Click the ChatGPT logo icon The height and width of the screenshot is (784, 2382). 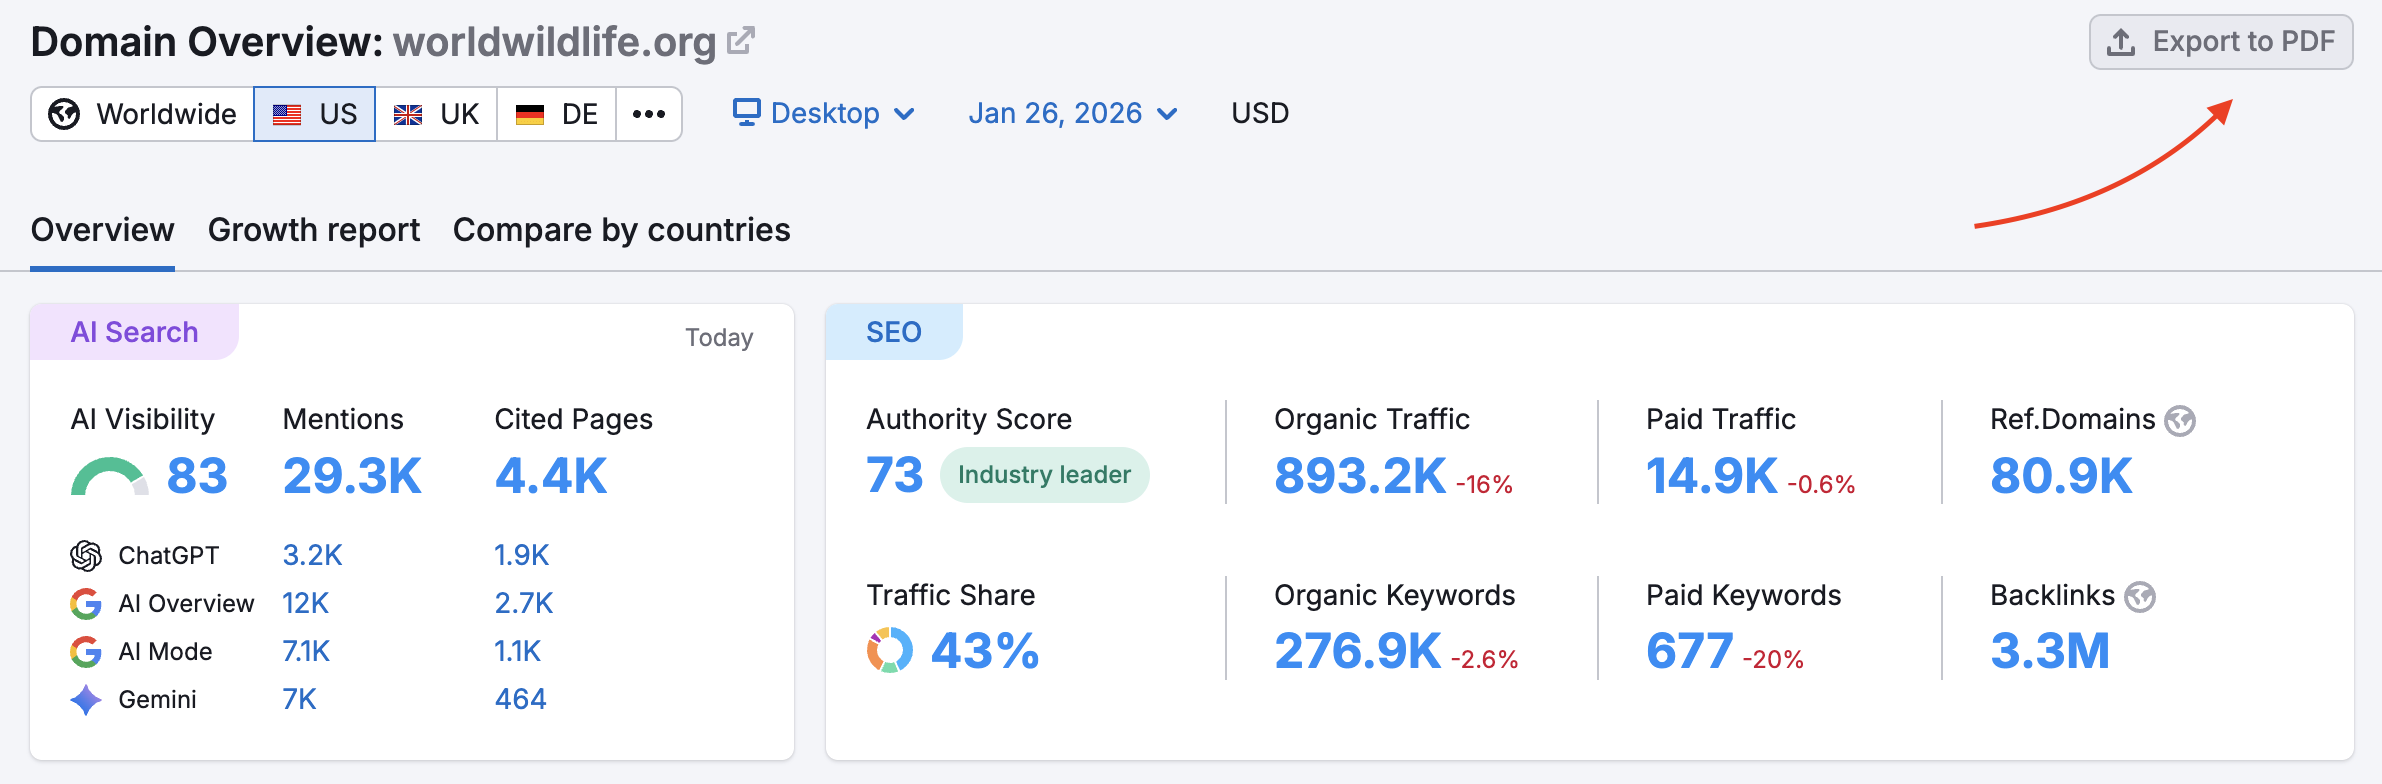coord(86,555)
